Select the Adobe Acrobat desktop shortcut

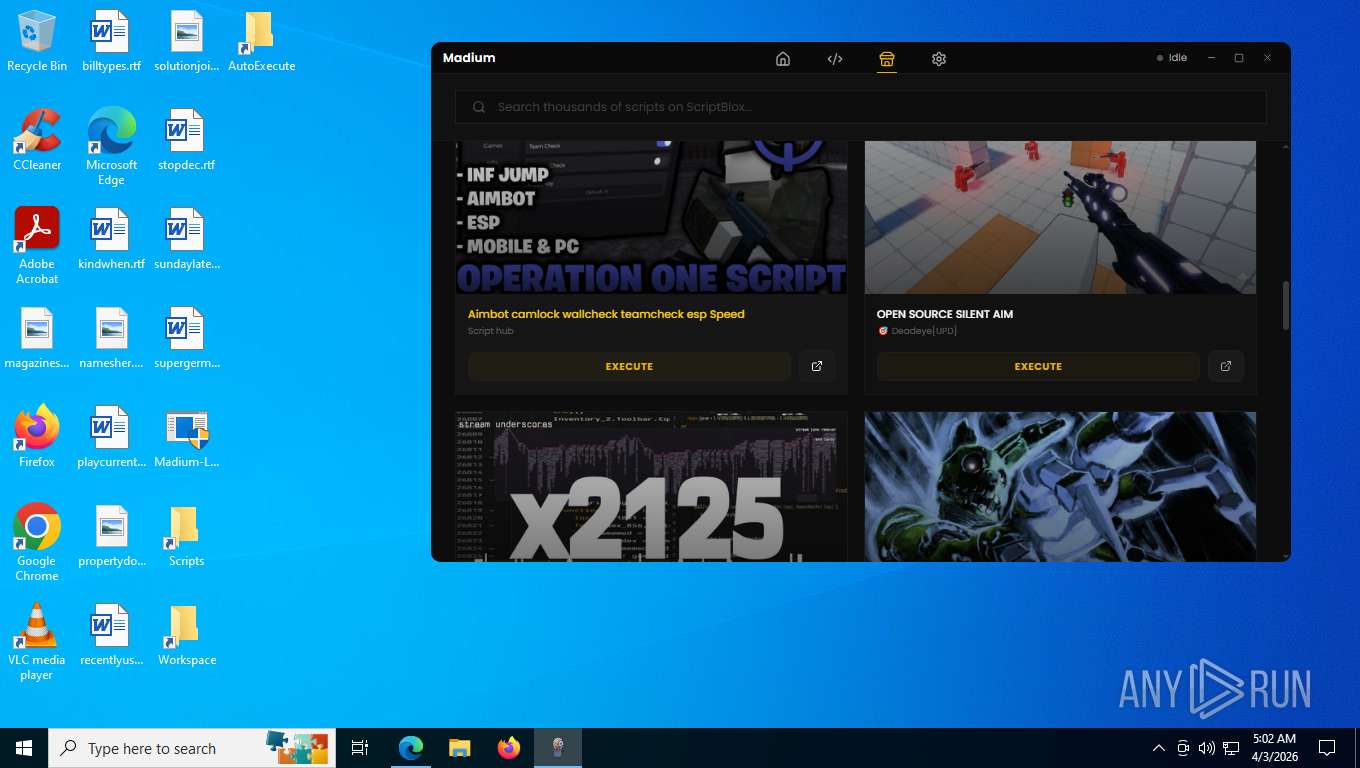(37, 246)
